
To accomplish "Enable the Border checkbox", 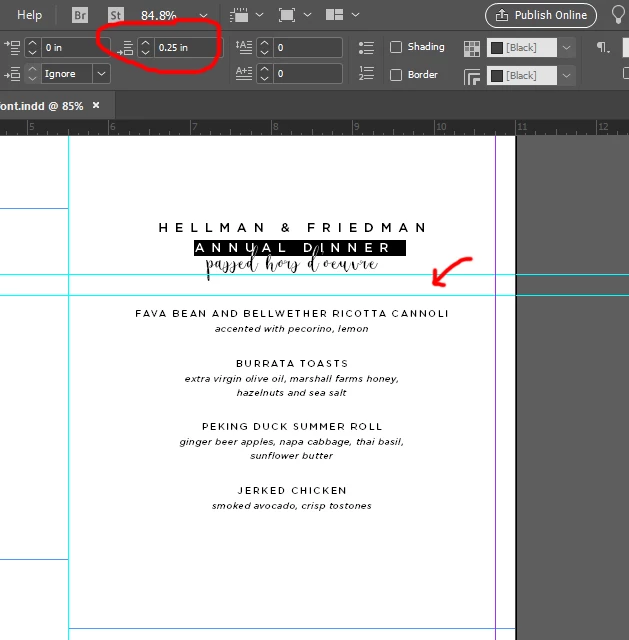I will coord(396,75).
